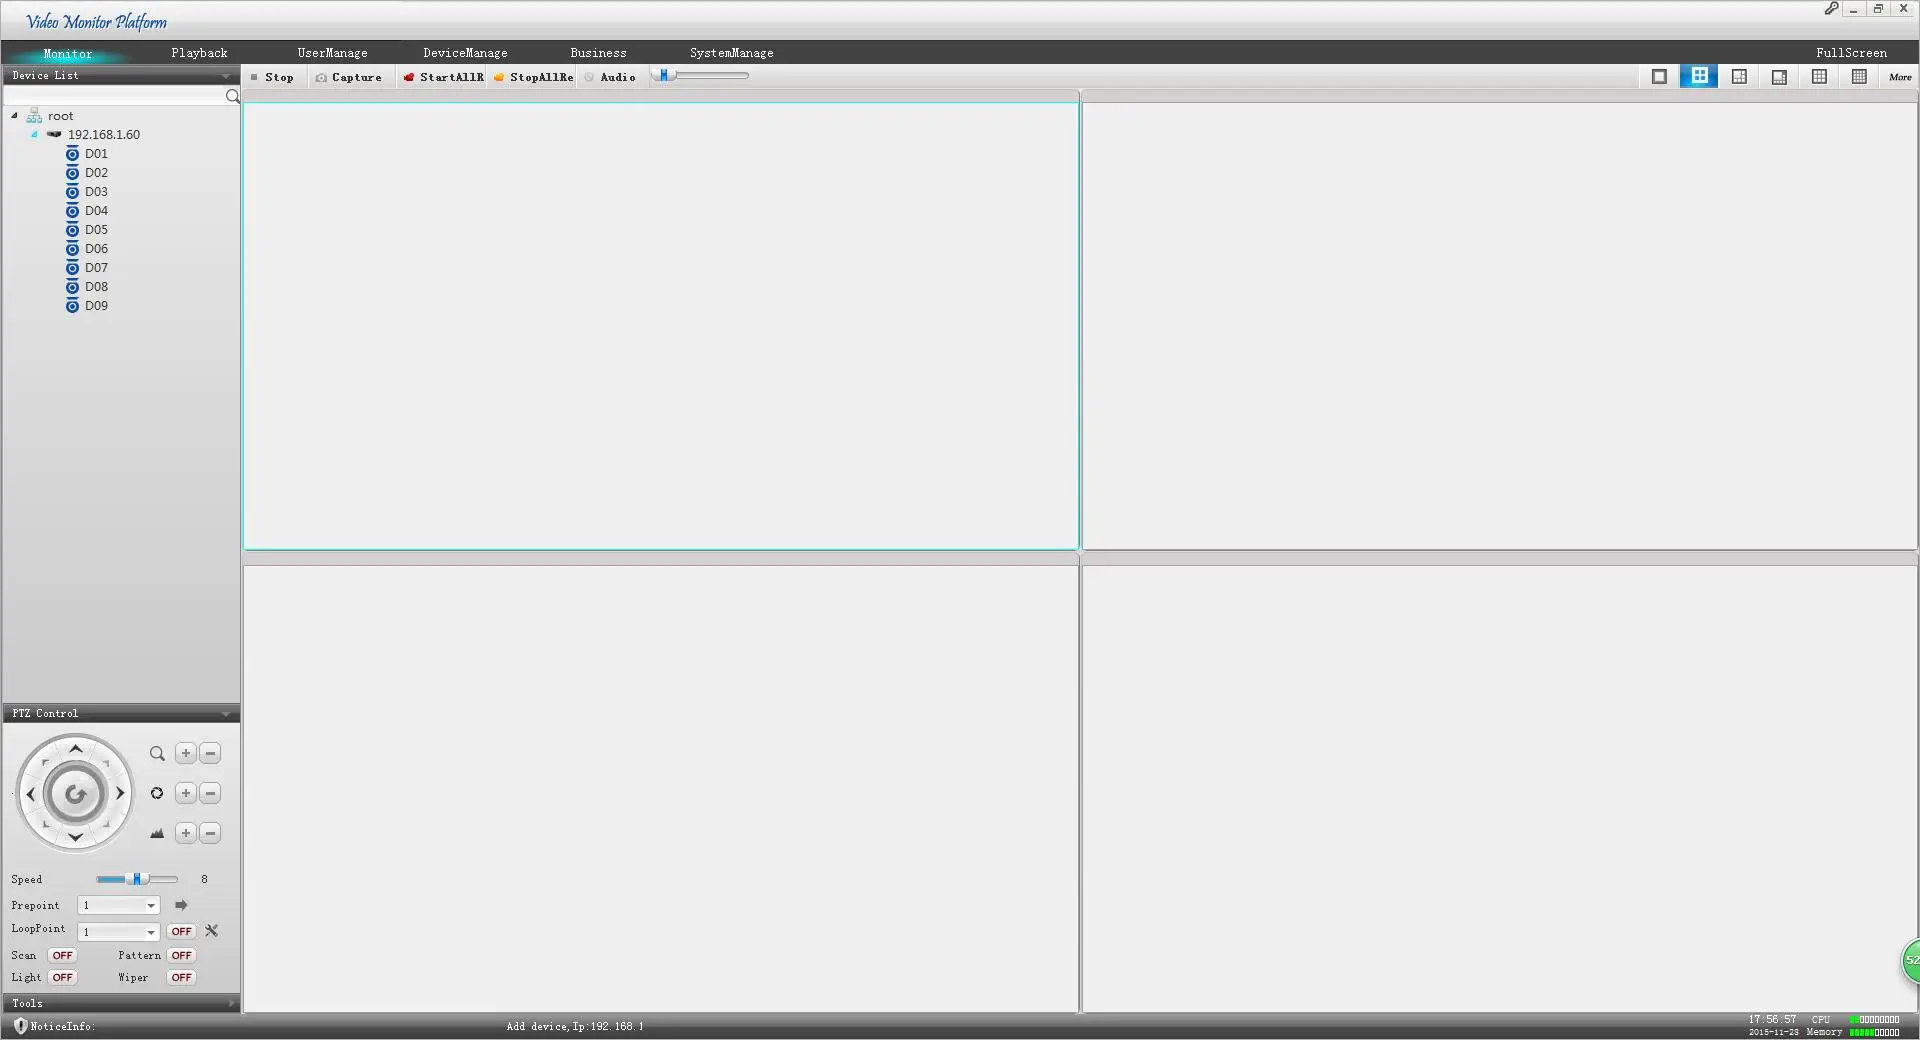Open the SystemManage tab
Screen dimensions: 1920x1040
731,53
